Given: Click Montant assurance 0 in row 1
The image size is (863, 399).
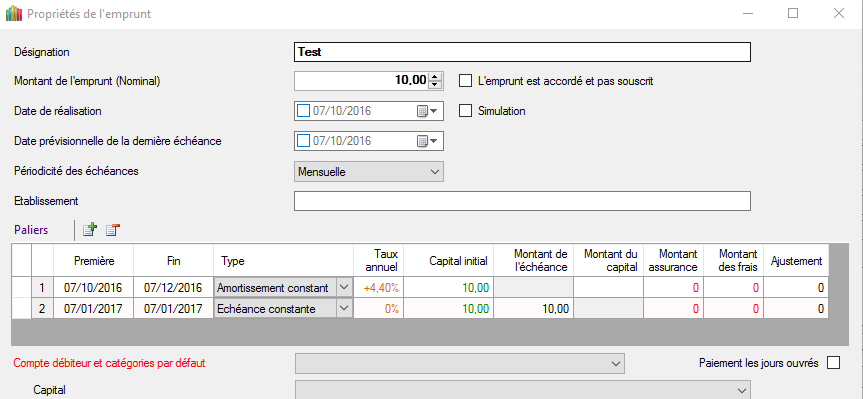Looking at the screenshot, I should tap(673, 287).
